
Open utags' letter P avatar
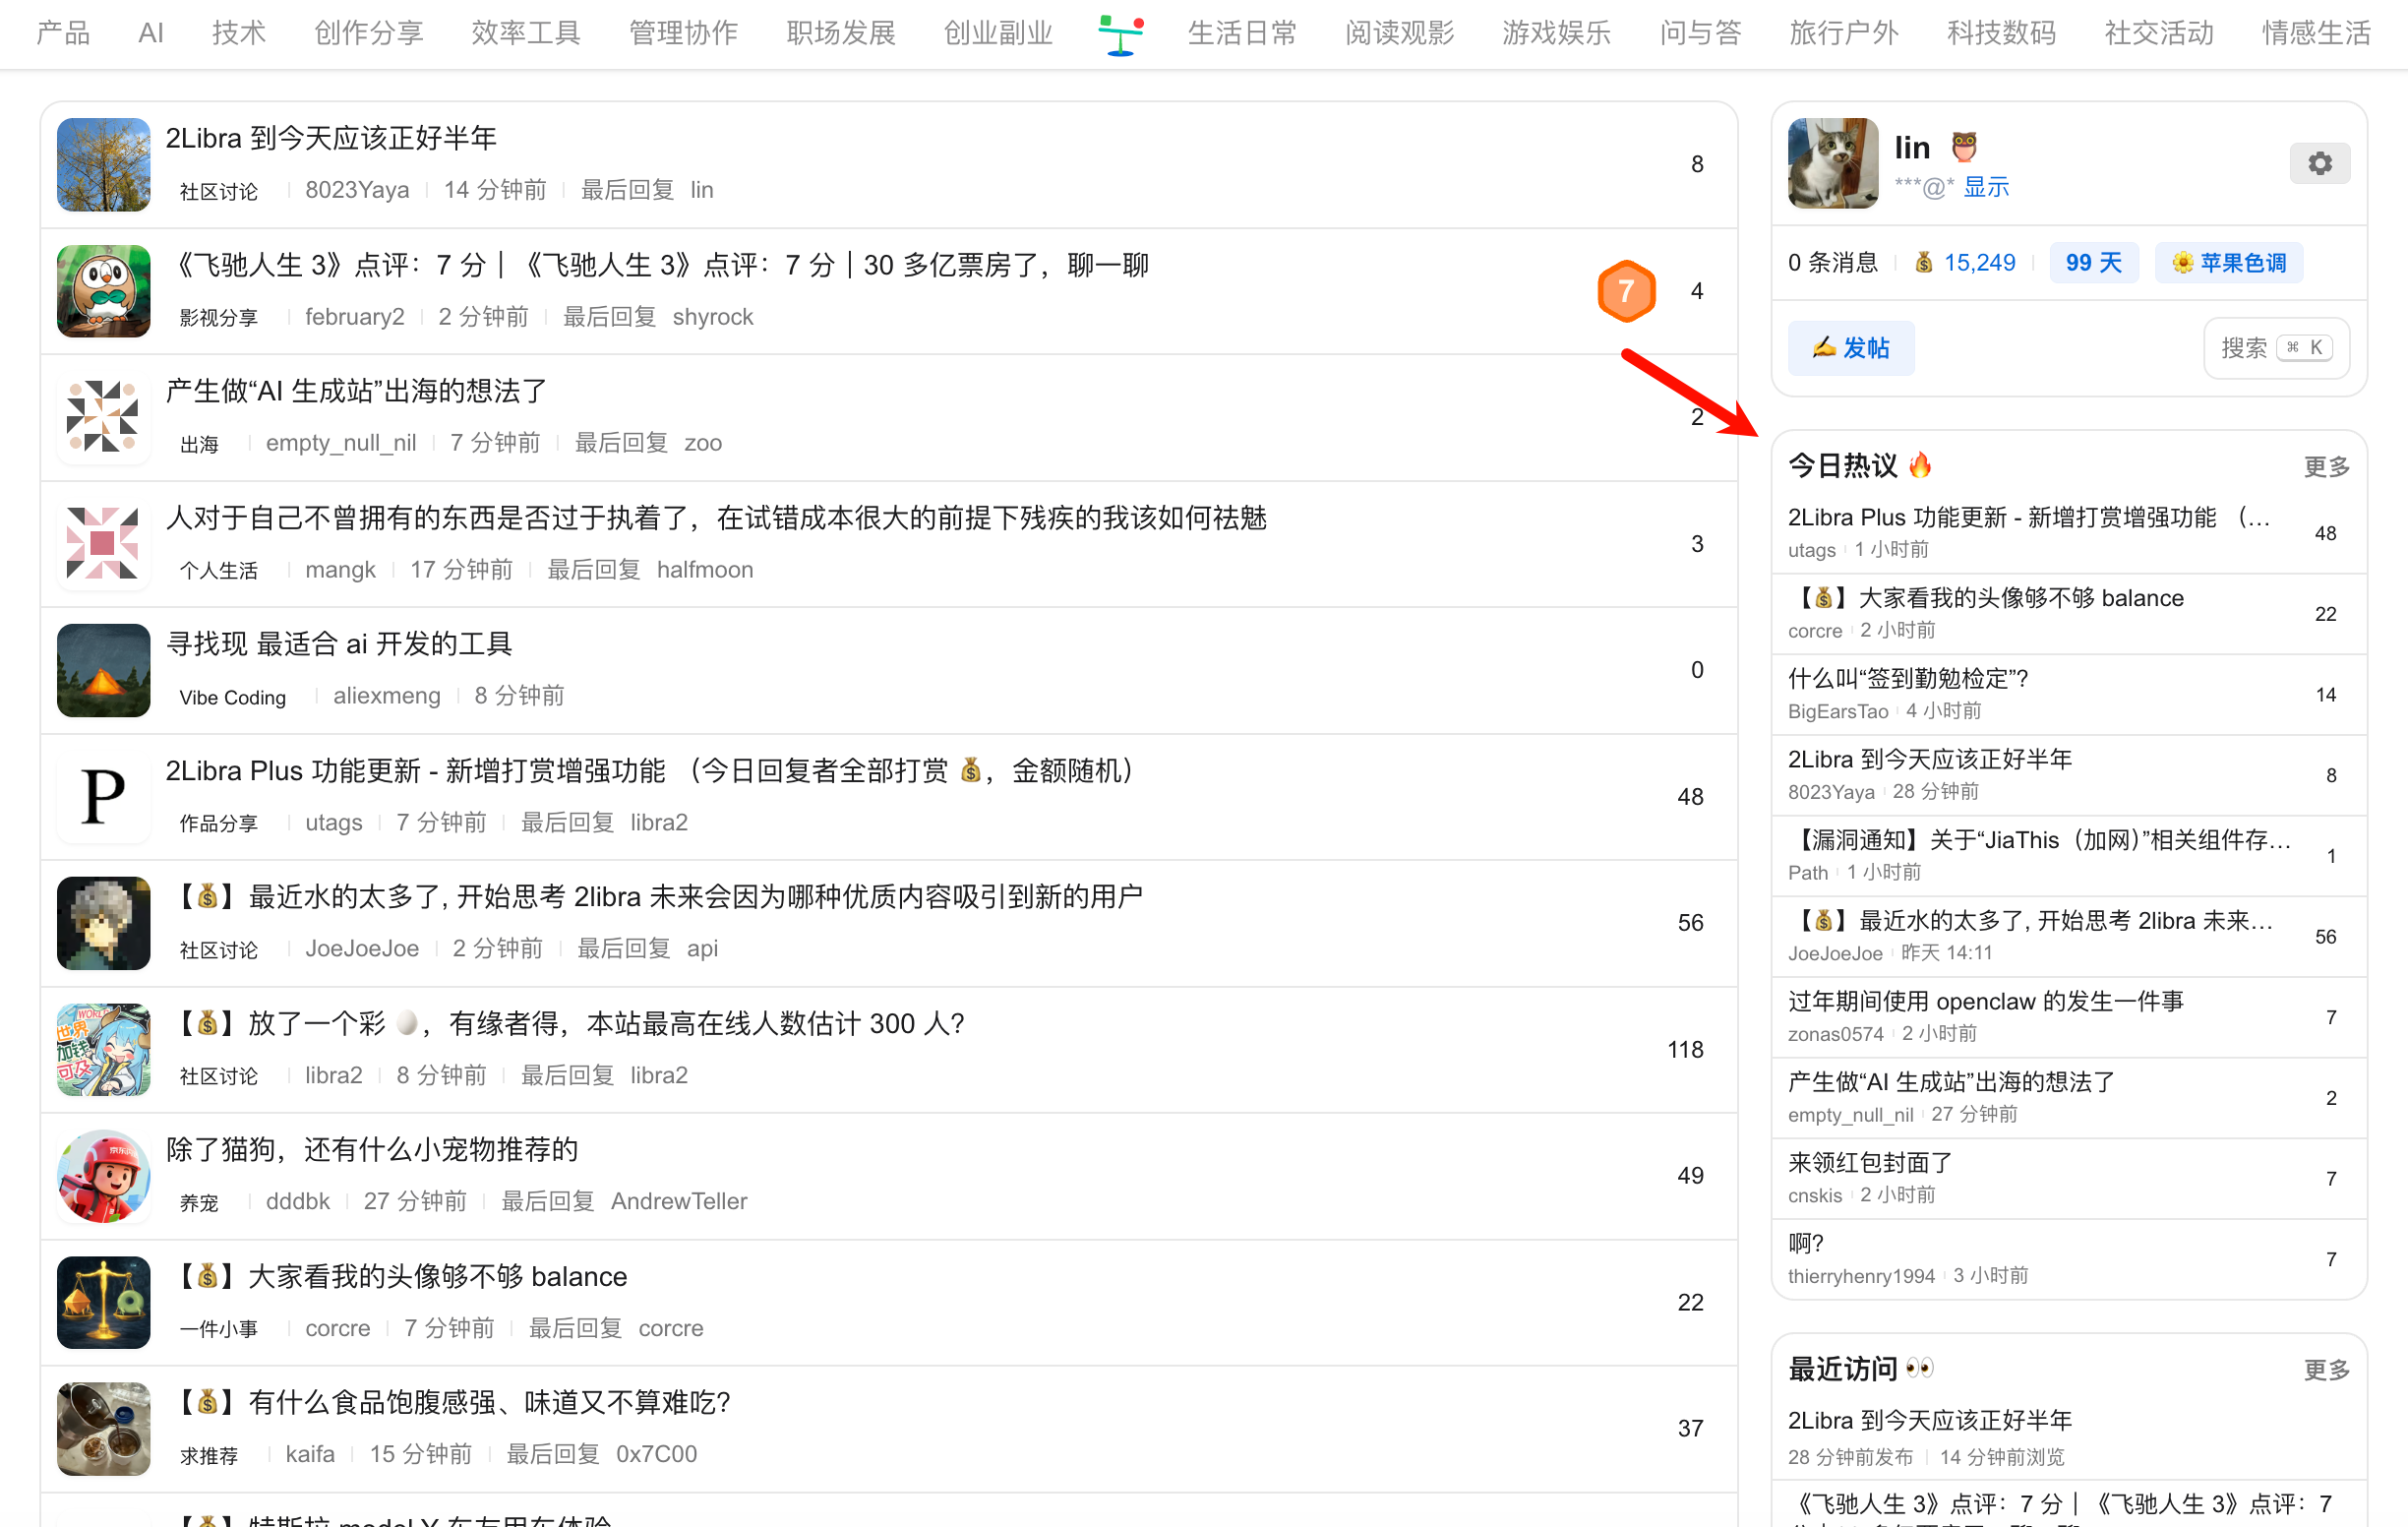(x=103, y=797)
